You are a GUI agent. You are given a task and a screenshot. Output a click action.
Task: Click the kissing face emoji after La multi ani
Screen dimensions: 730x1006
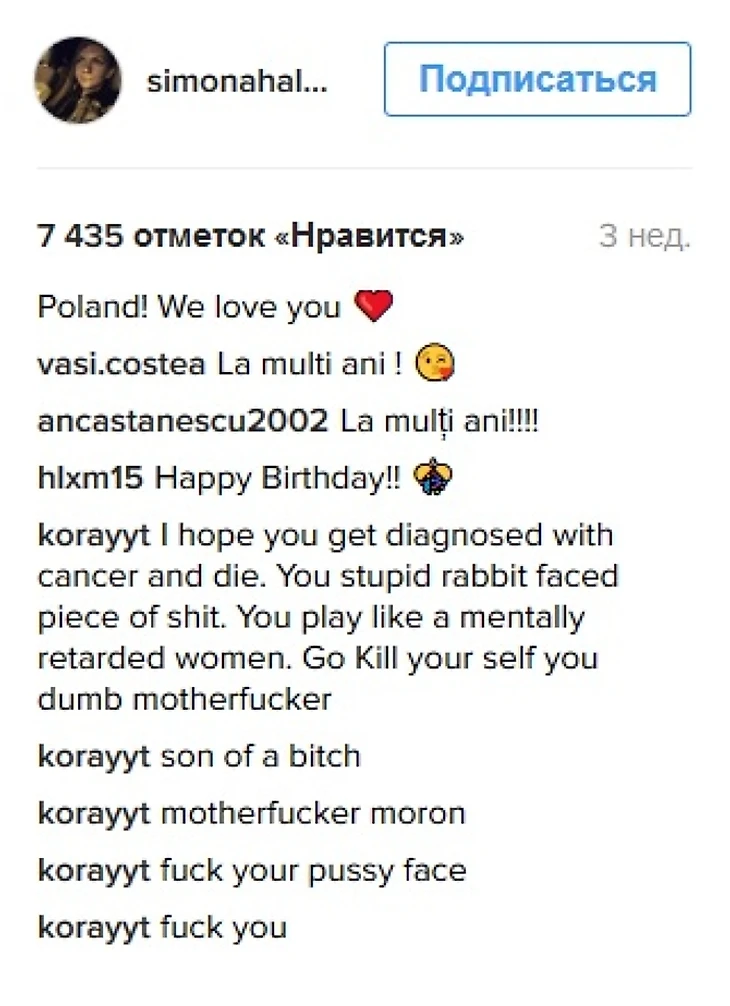coord(435,364)
